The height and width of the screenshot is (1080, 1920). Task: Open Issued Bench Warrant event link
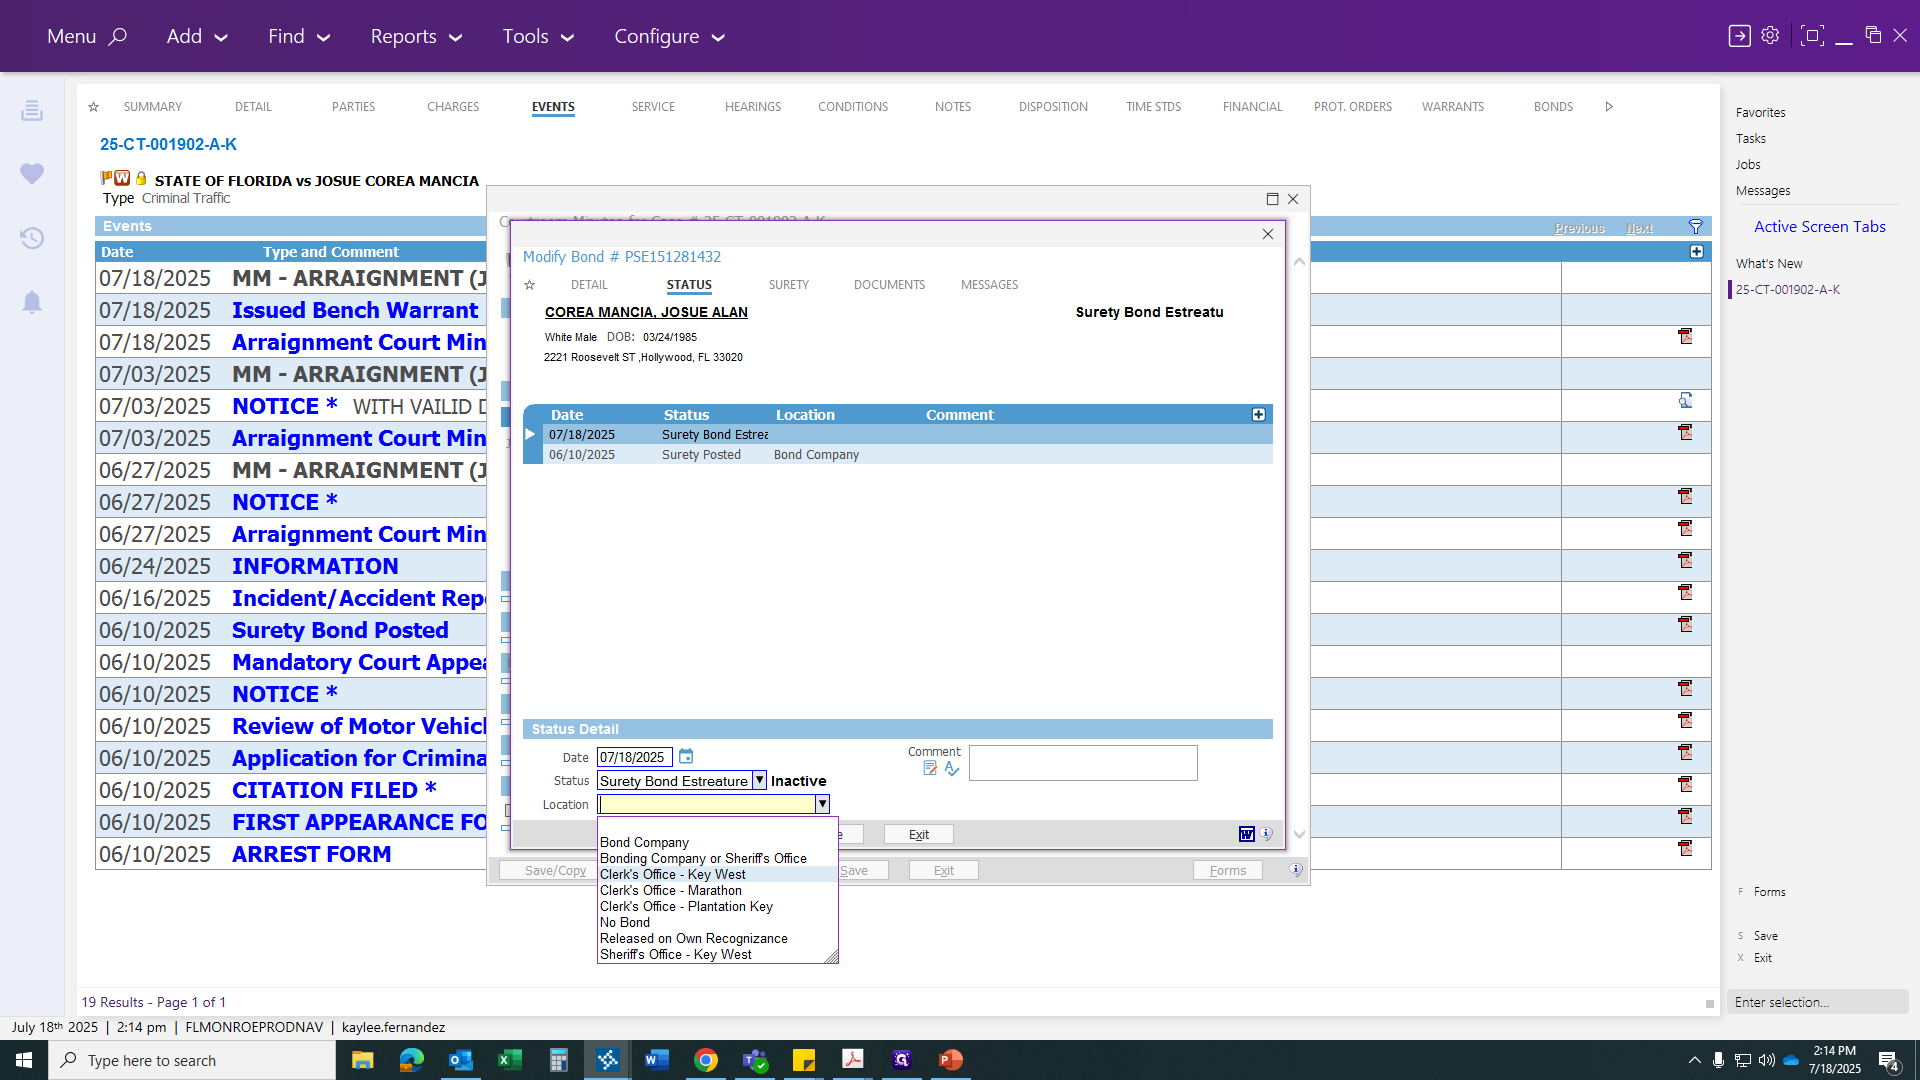pyautogui.click(x=355, y=310)
